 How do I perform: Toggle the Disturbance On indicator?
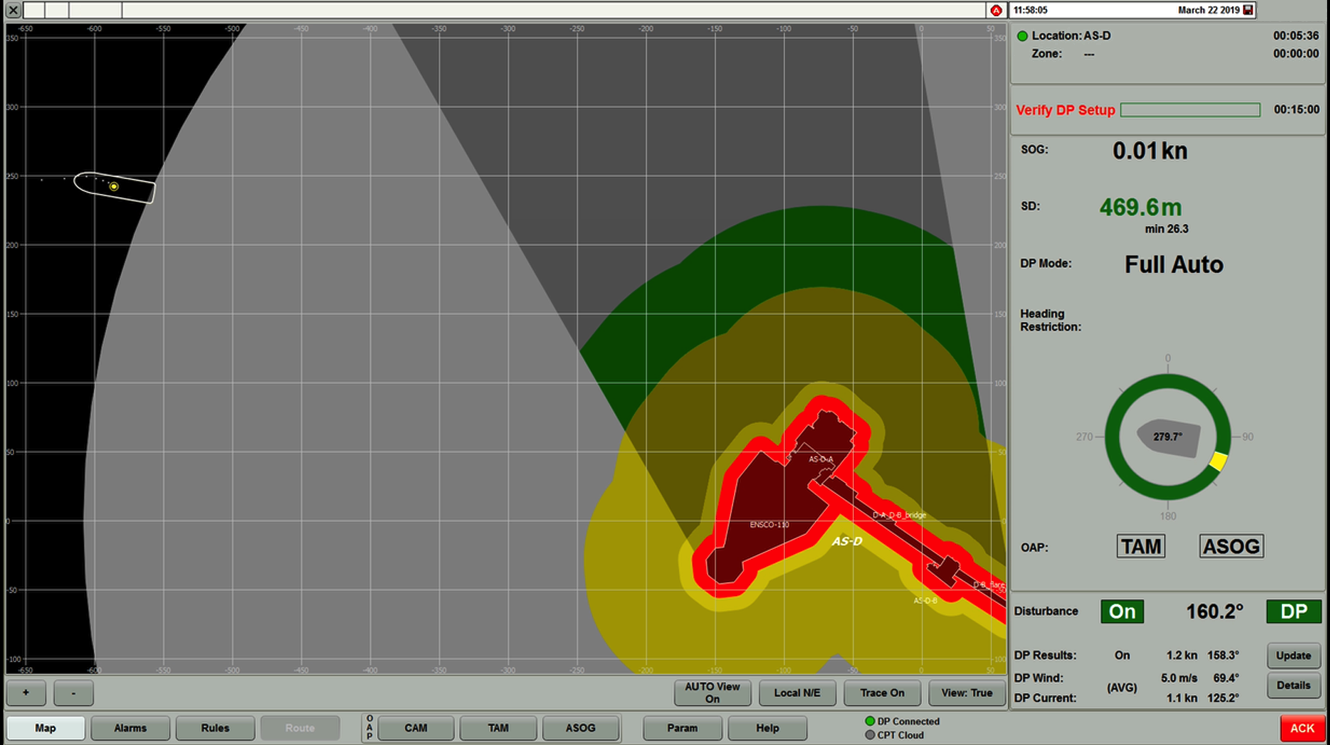[1122, 612]
